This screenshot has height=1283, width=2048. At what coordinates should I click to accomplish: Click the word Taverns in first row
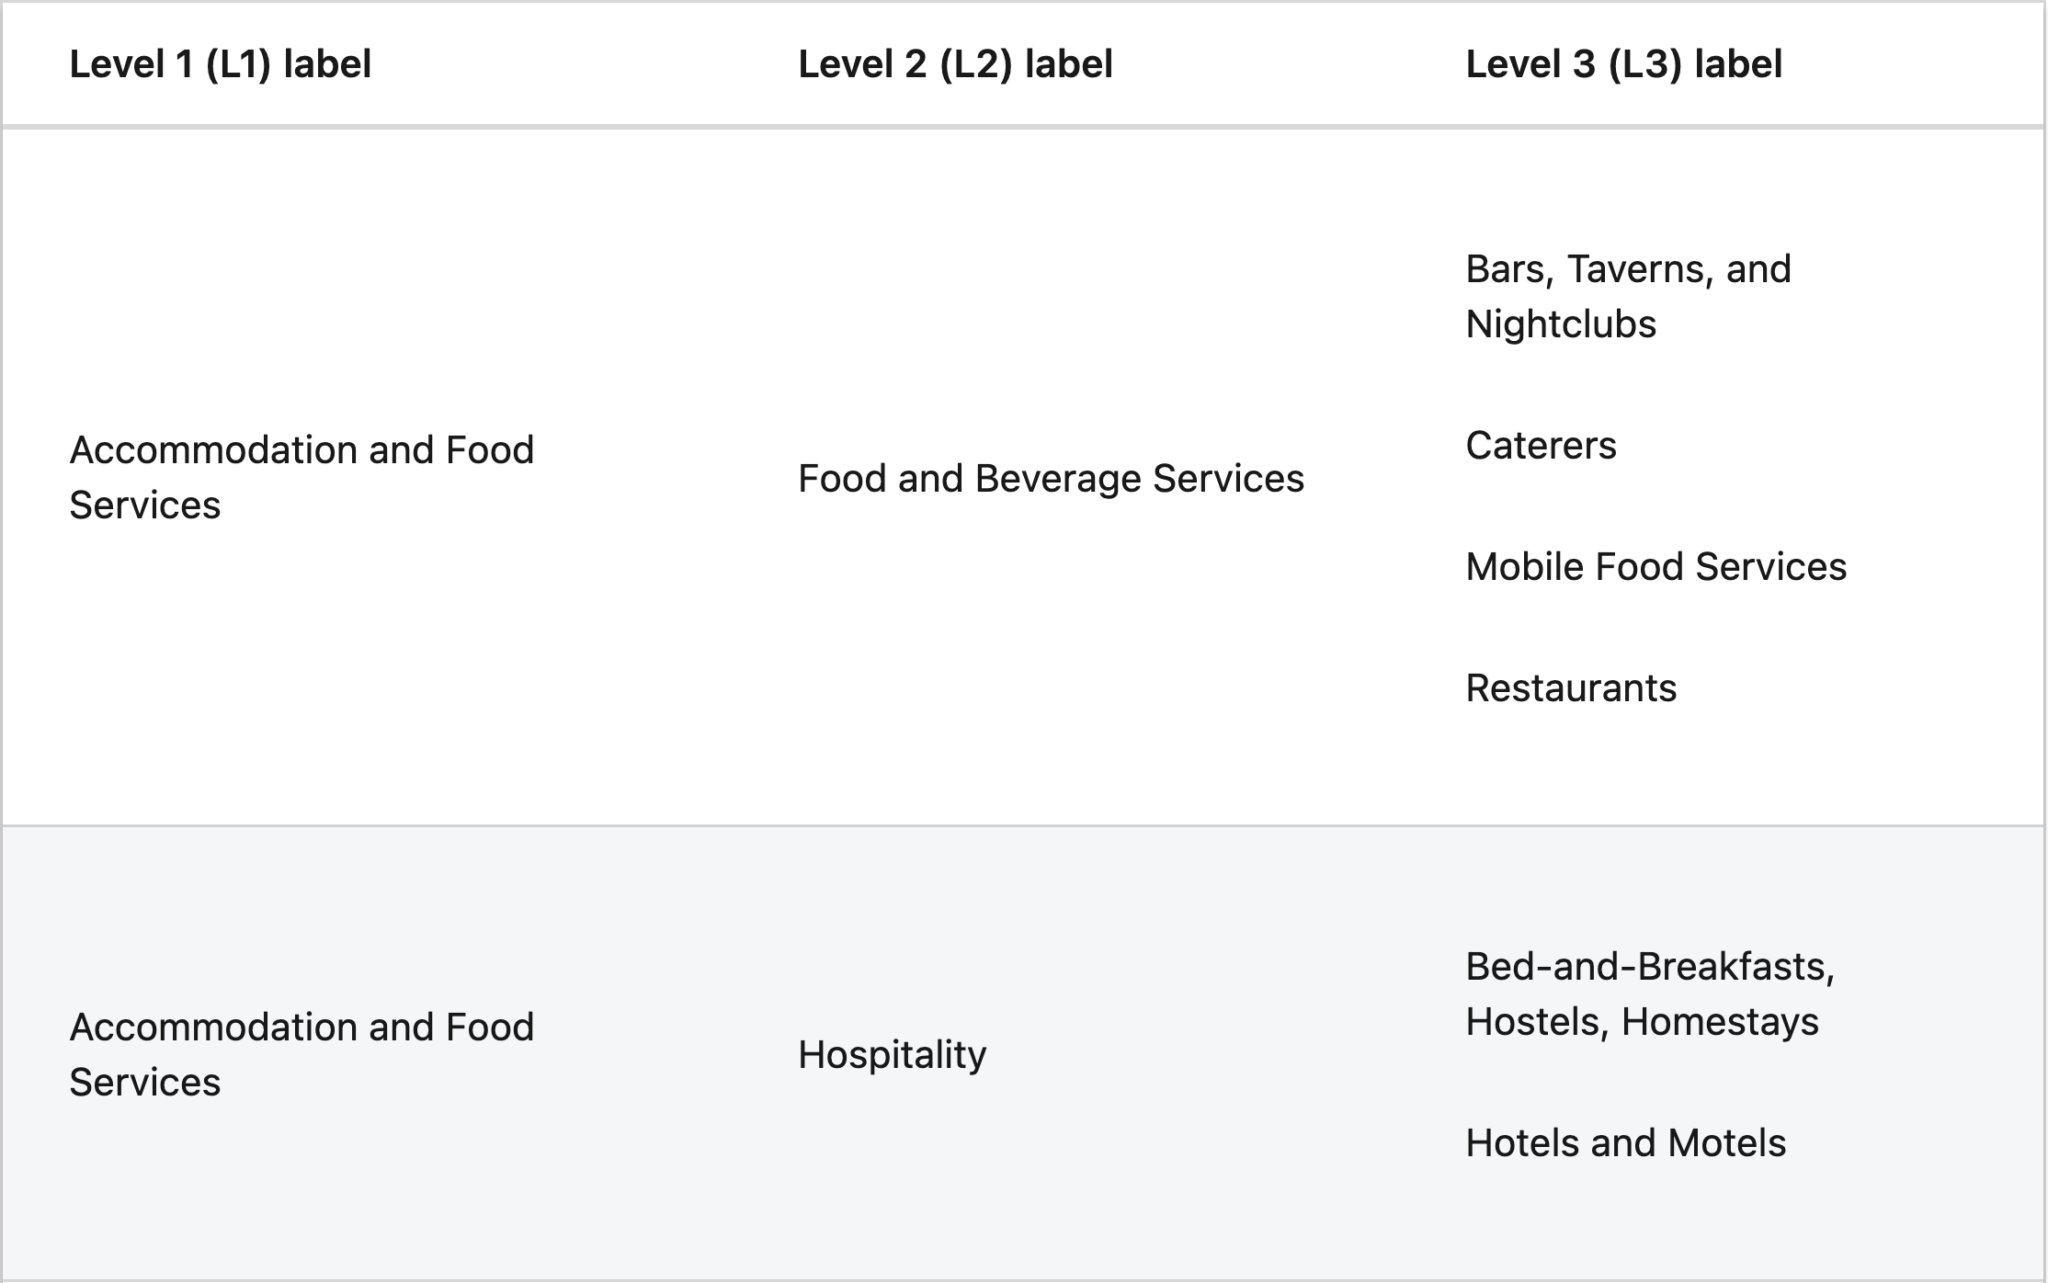[x=1626, y=269]
